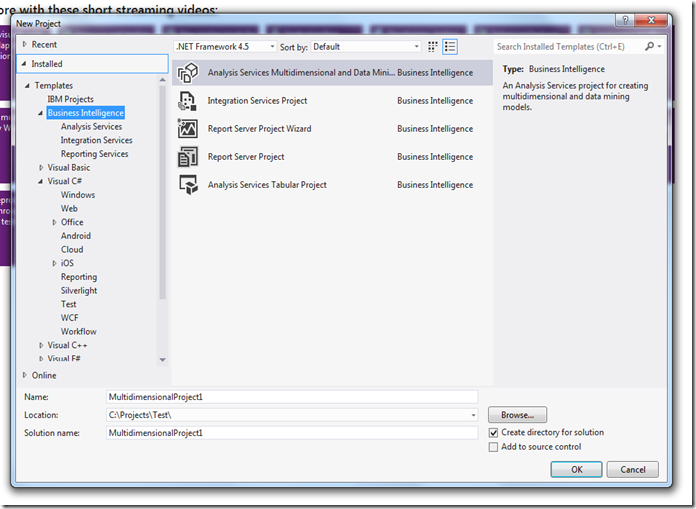Select Integration Services Project template name

click(257, 101)
